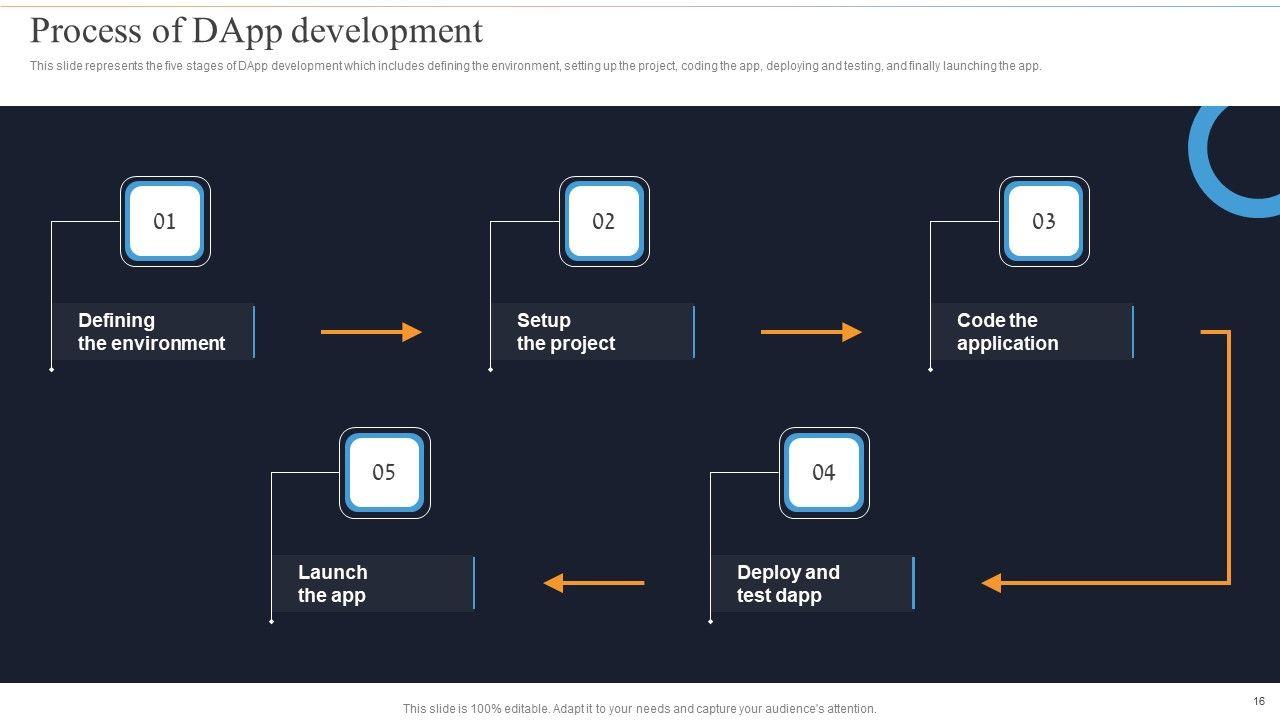The image size is (1280, 720).
Task: Click the subtitle describing five stages of DApp development
Action: (536, 66)
